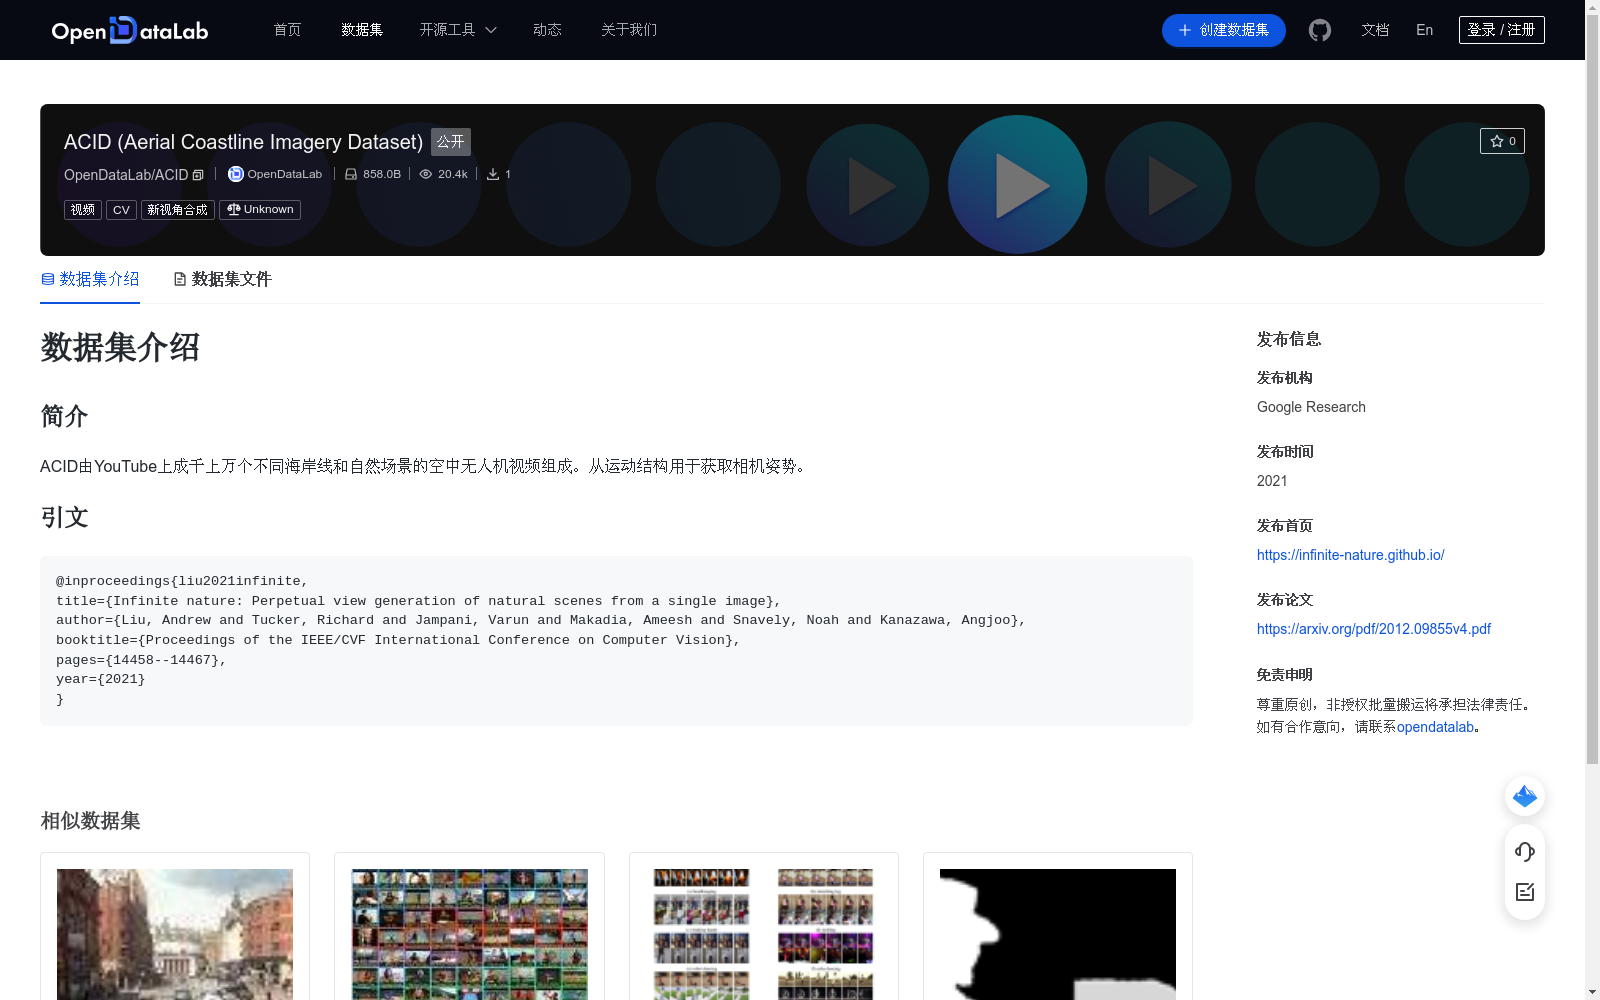Click the page vertical scrollbar

pyautogui.click(x=1592, y=390)
